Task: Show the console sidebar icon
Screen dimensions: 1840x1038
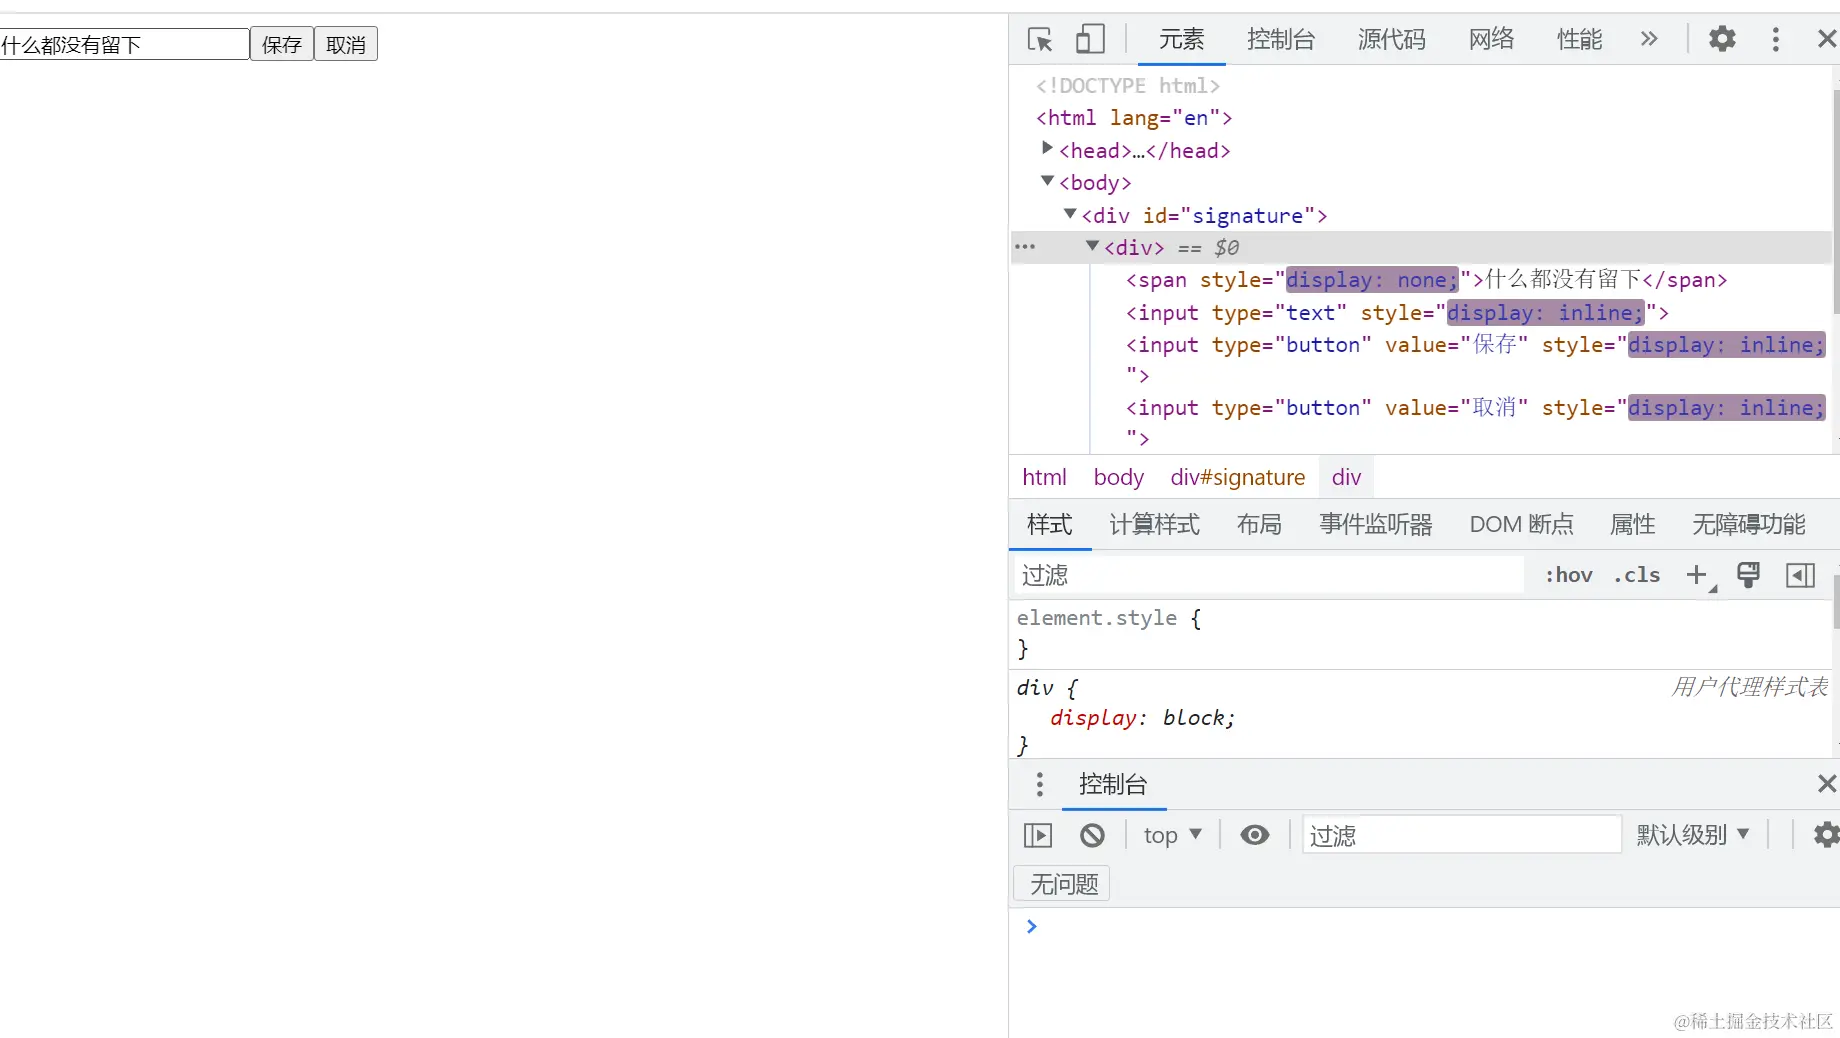Action: coord(1038,835)
